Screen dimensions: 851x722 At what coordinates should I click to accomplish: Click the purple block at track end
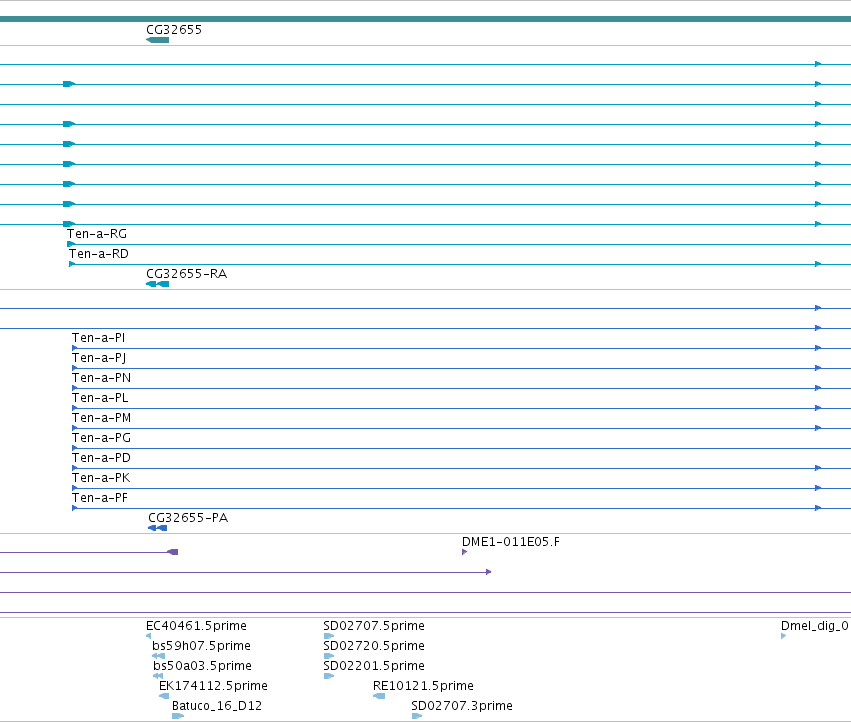pos(173,553)
